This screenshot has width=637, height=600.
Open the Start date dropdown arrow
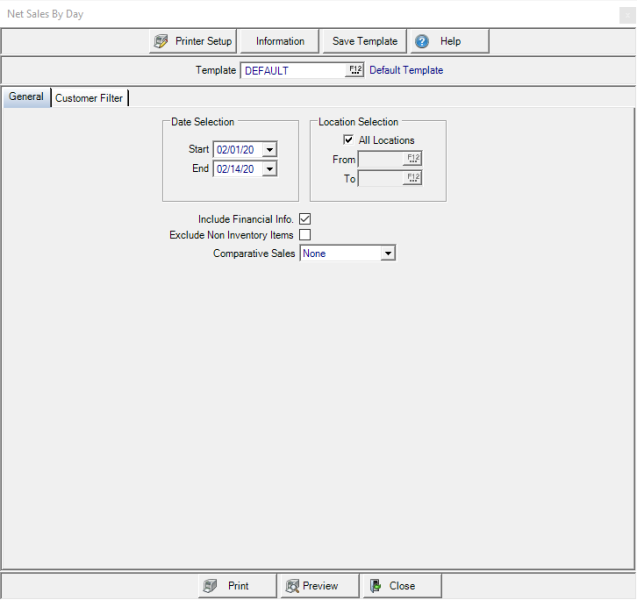(269, 150)
